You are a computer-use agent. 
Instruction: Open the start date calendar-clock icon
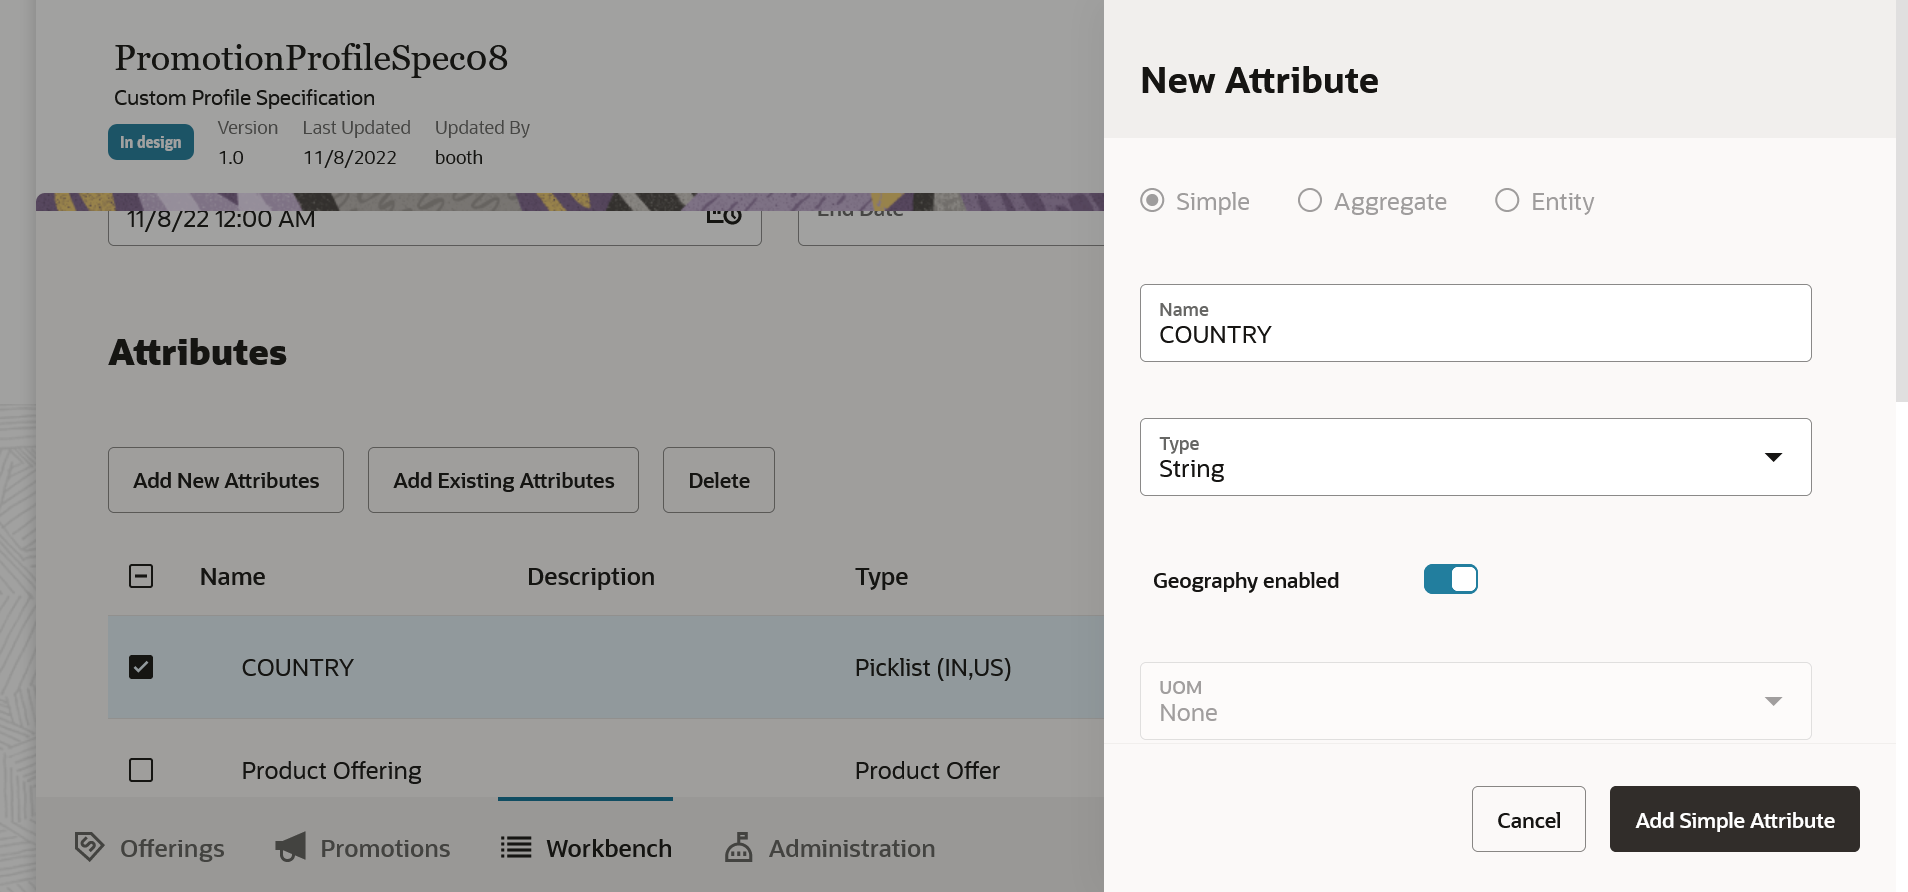(724, 216)
